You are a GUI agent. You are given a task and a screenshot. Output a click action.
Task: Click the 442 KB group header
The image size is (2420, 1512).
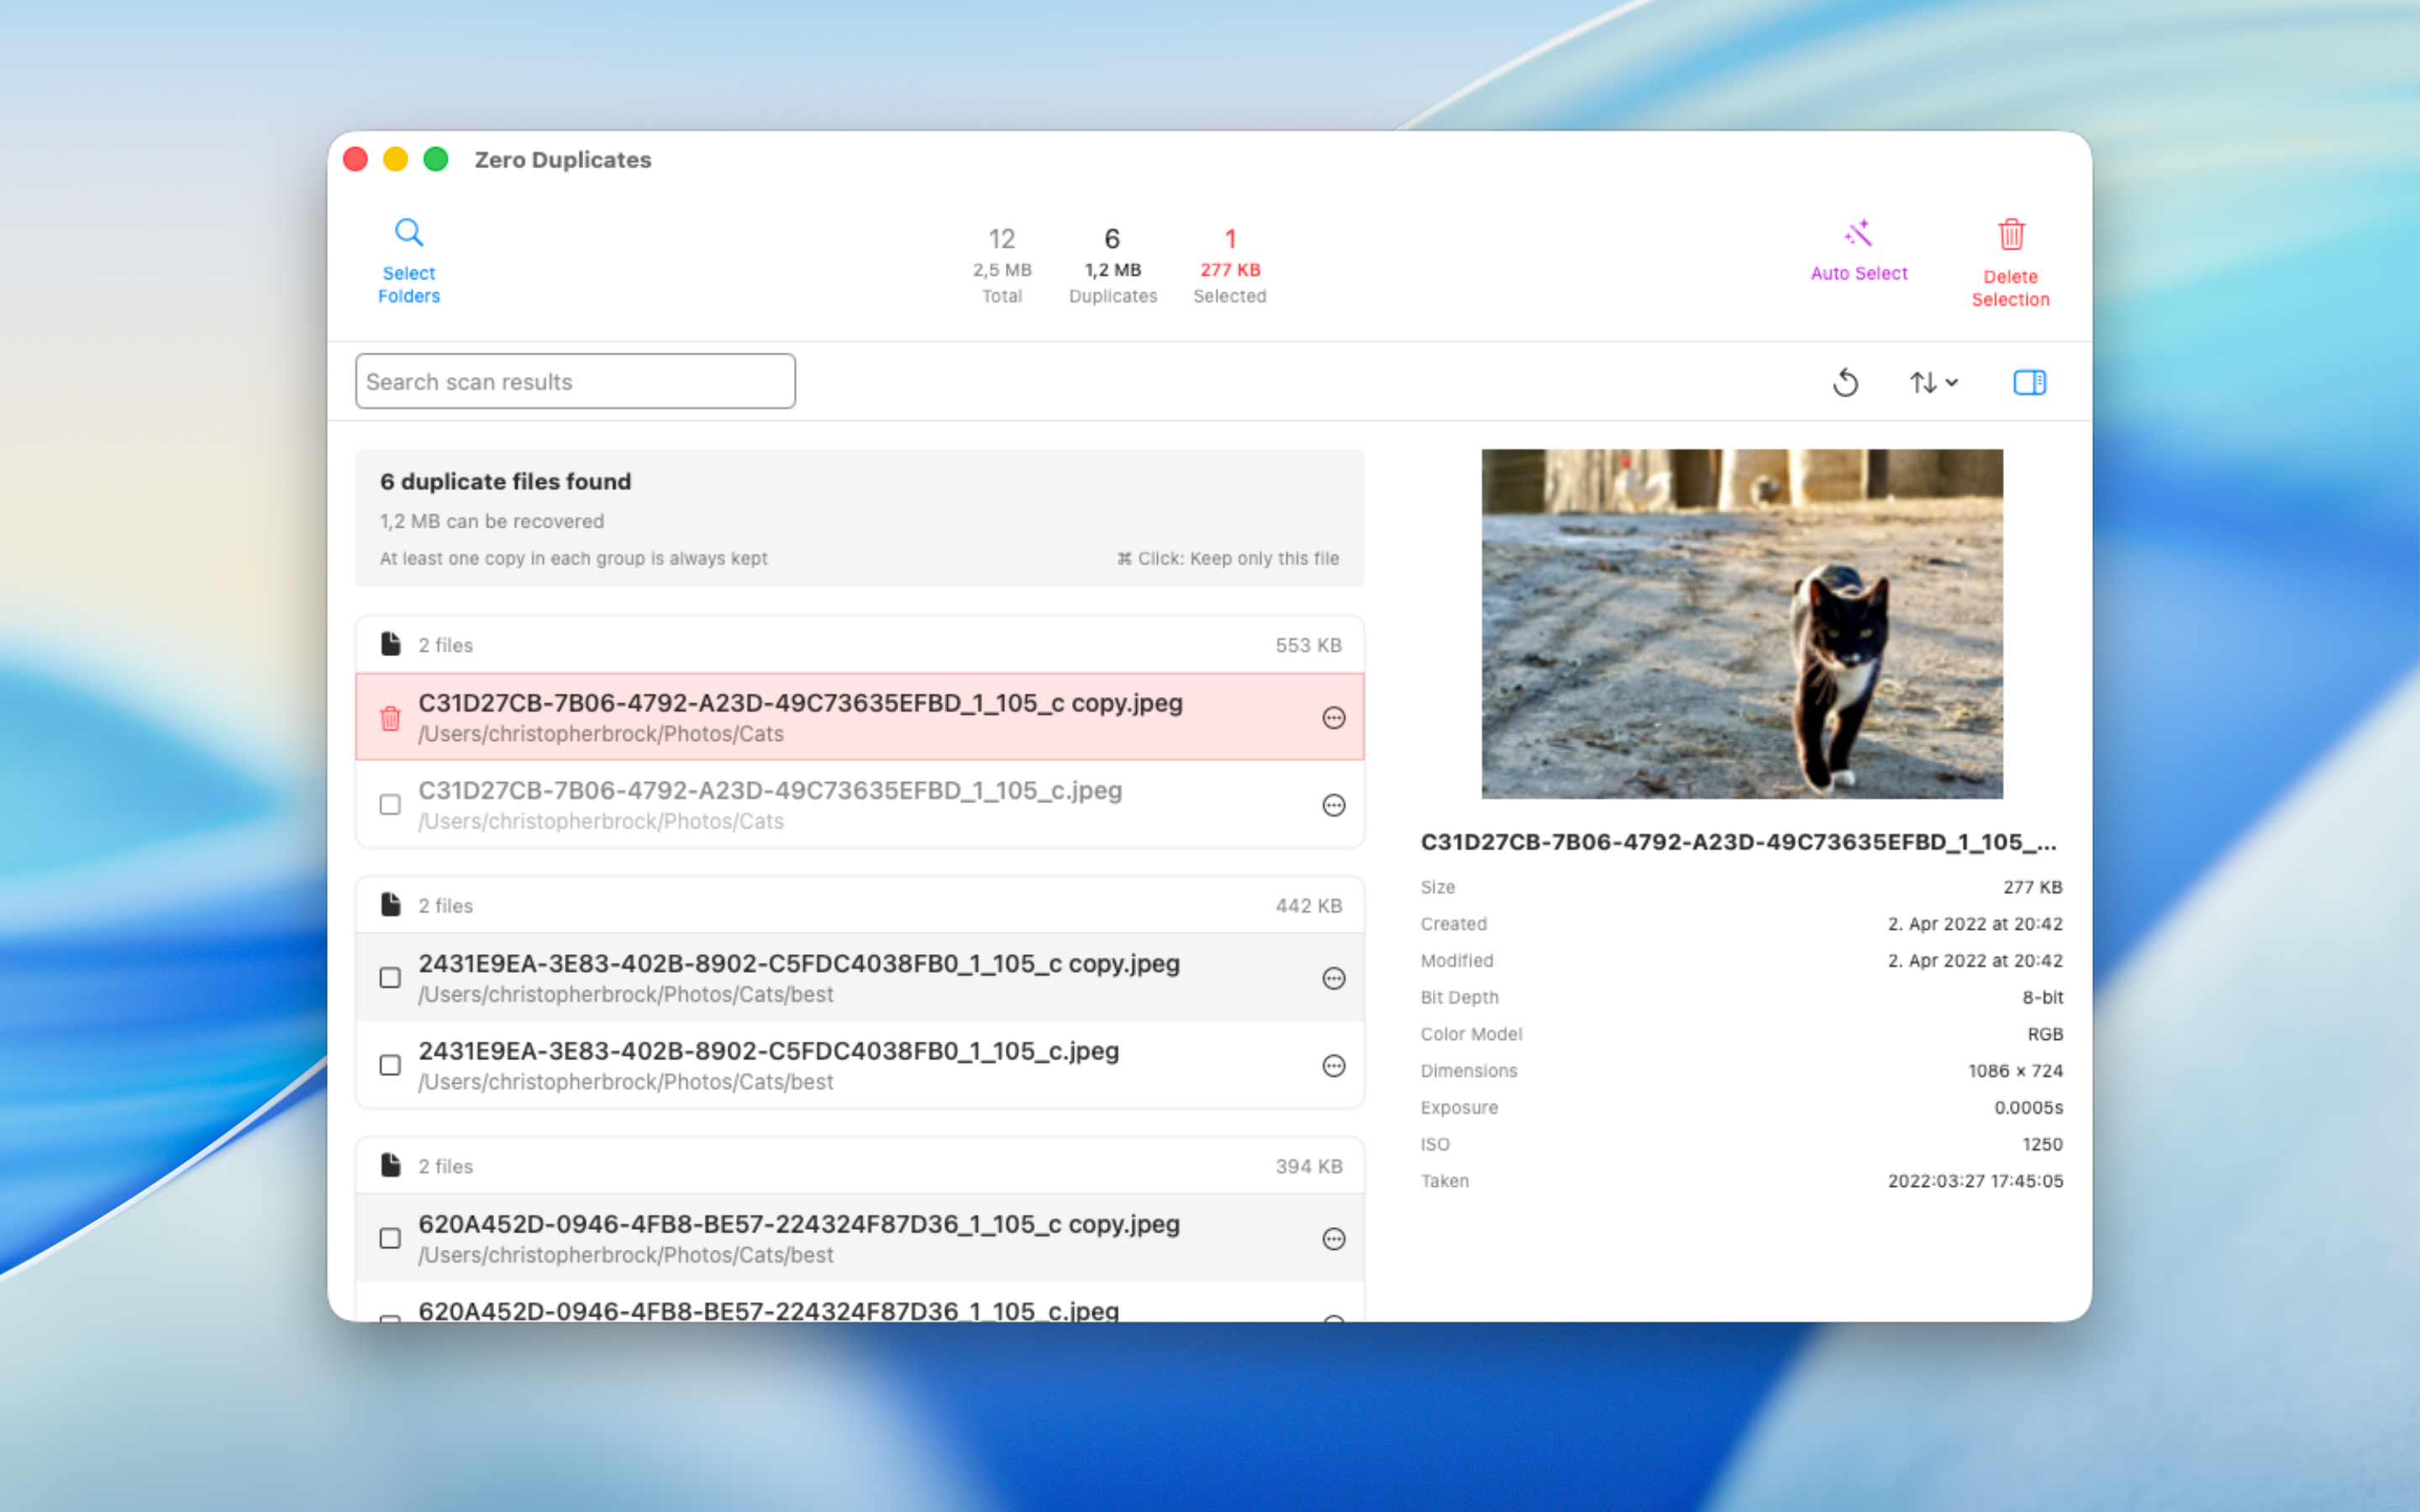[859, 906]
